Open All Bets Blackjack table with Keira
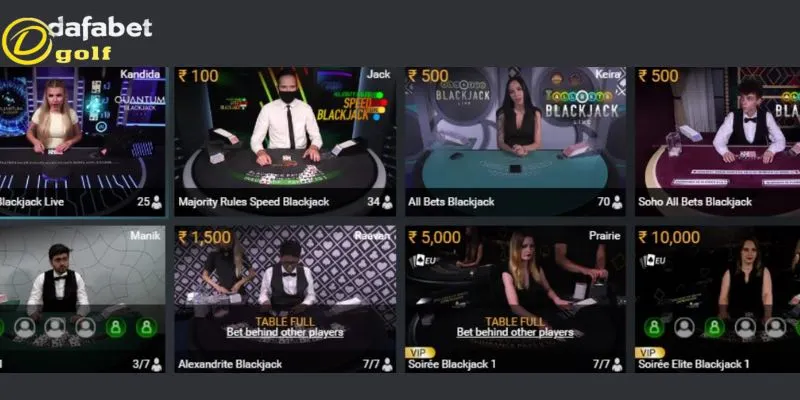Image resolution: width=800 pixels, height=400 pixels. point(515,141)
